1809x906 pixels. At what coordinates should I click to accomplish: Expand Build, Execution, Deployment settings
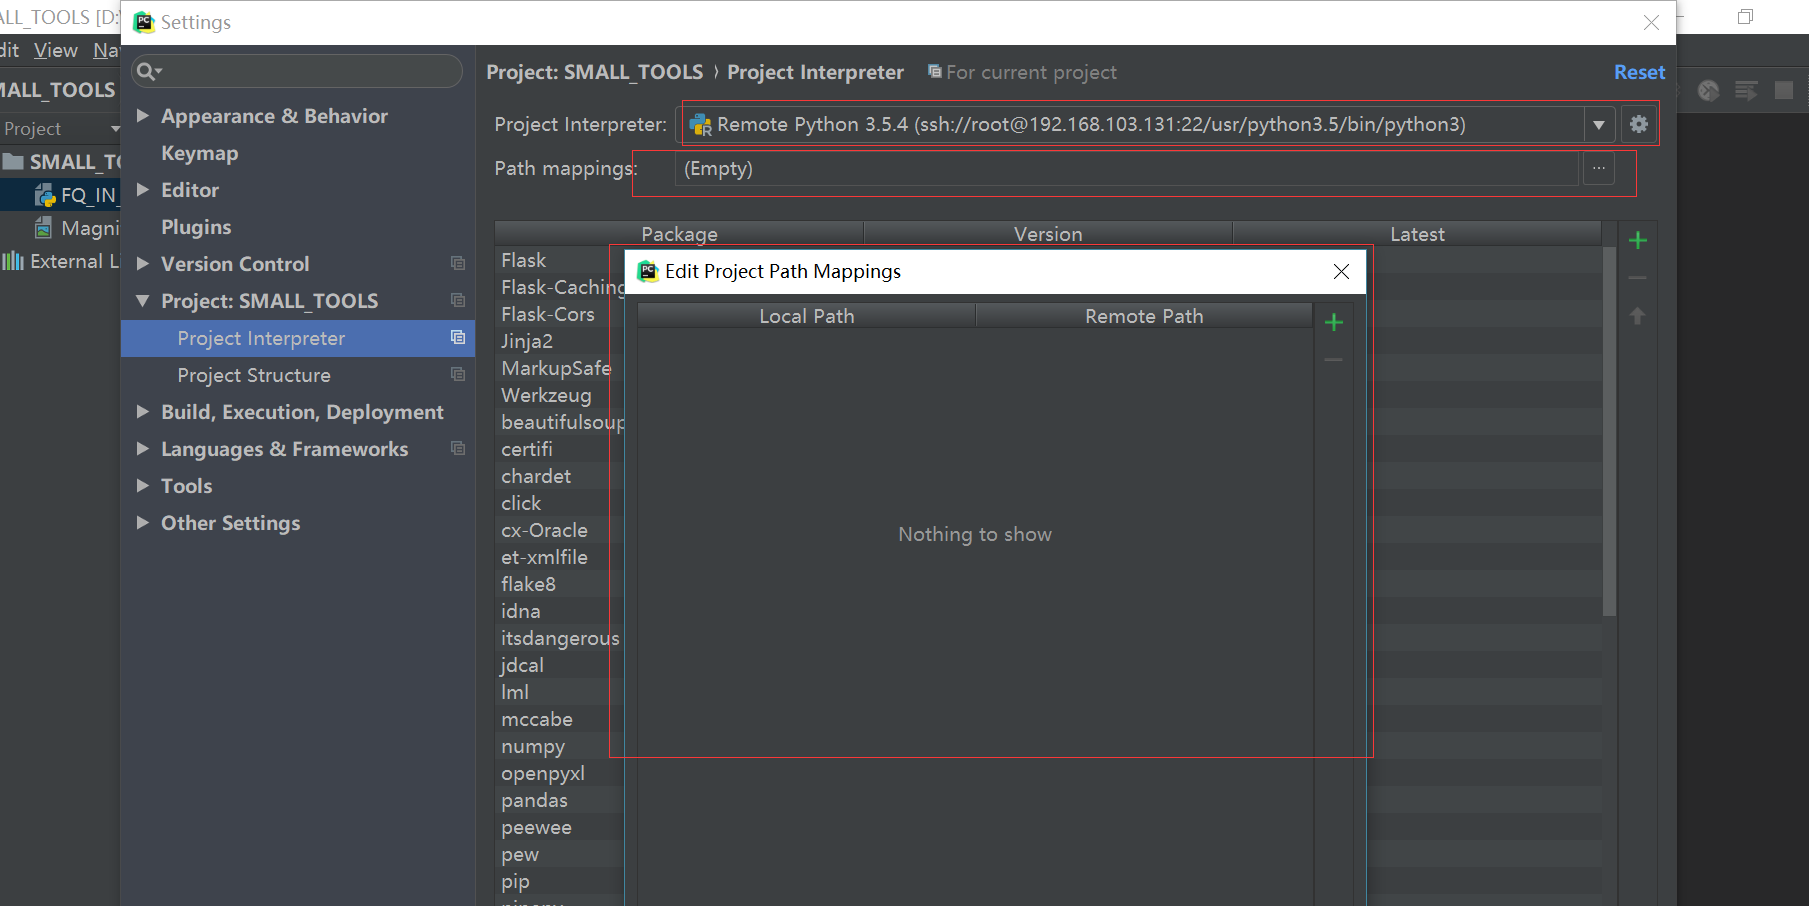pos(143,412)
